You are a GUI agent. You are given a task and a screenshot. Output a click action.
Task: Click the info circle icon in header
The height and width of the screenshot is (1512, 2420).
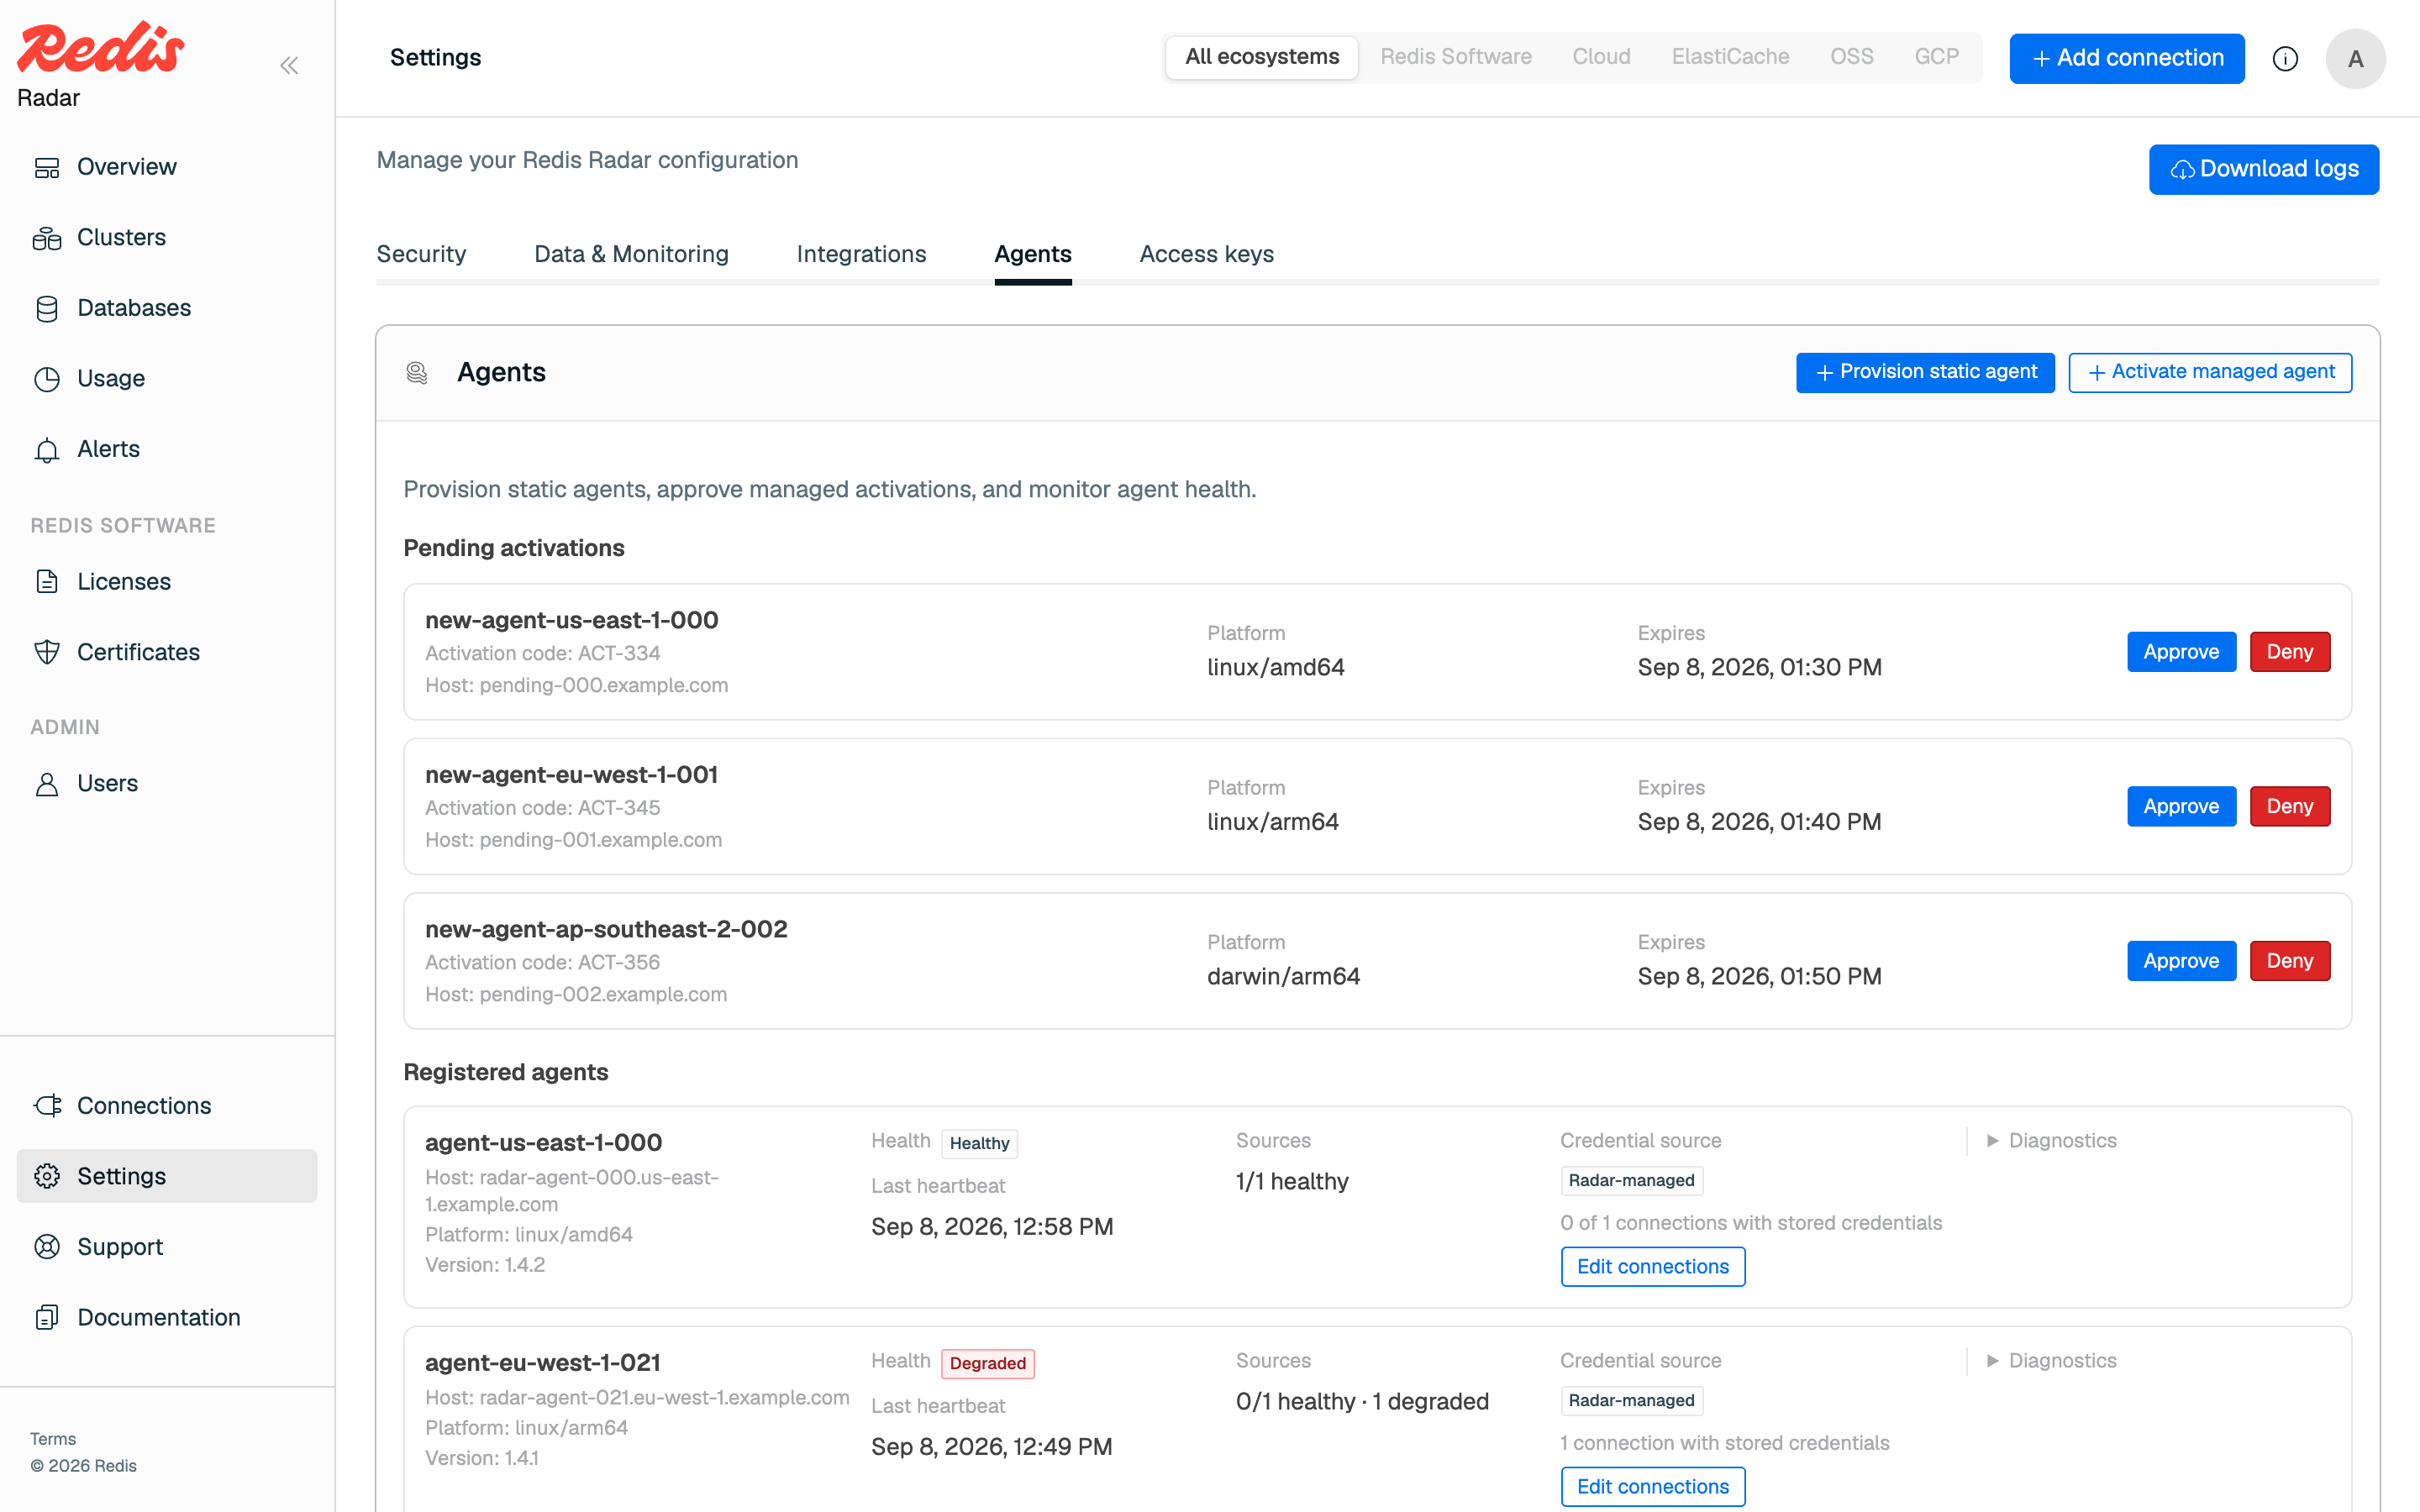click(2285, 59)
